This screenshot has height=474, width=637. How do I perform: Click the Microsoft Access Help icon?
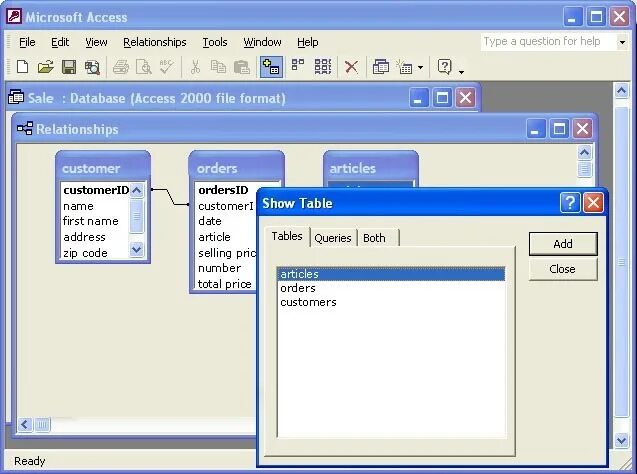pyautogui.click(x=444, y=67)
